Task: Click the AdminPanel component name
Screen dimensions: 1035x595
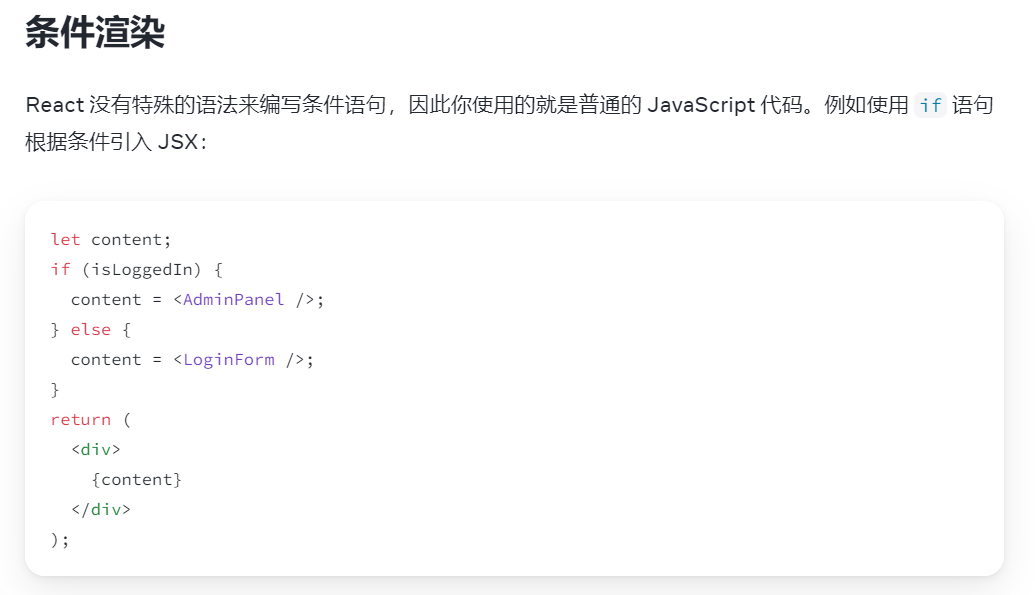Action: click(233, 300)
